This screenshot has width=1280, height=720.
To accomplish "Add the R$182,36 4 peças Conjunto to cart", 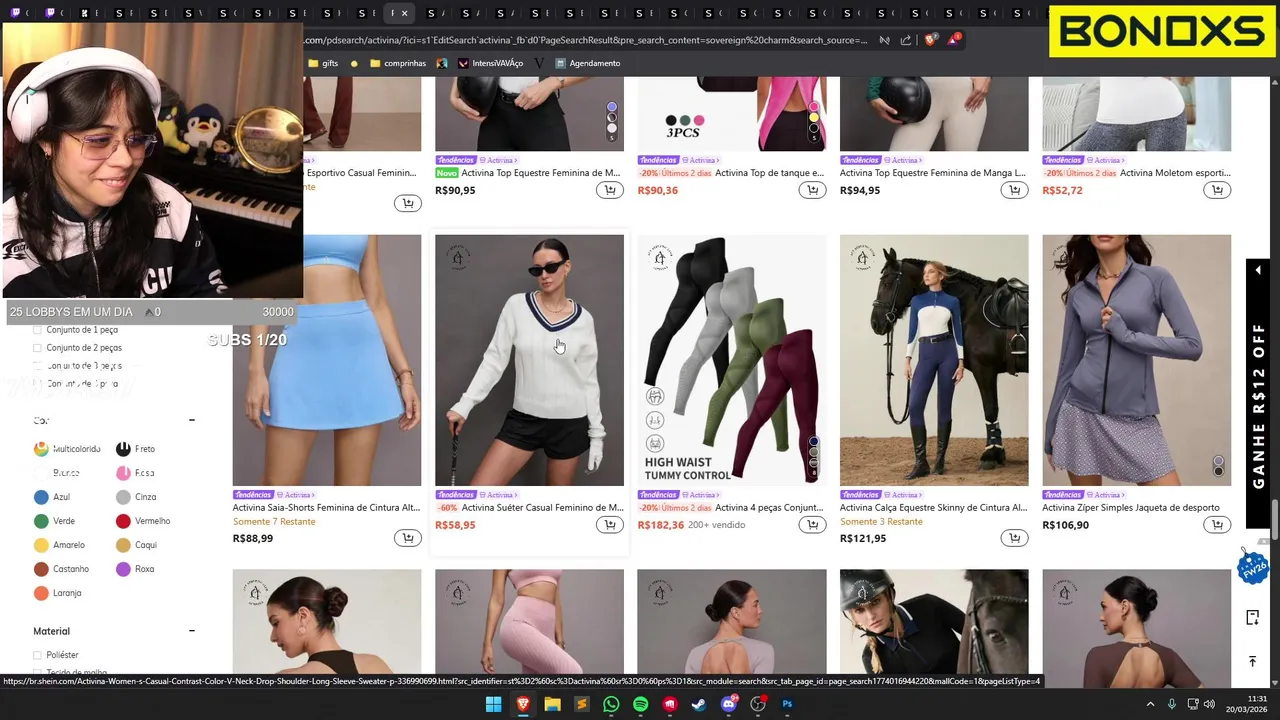I will click(x=812, y=525).
